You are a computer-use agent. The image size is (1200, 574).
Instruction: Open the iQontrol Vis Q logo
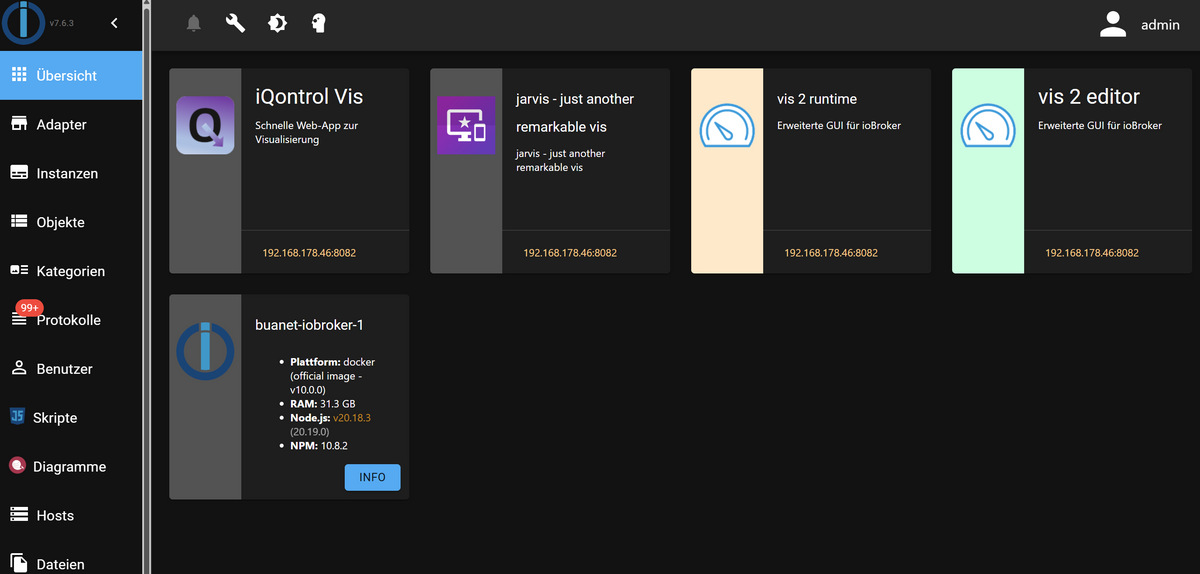pyautogui.click(x=205, y=125)
